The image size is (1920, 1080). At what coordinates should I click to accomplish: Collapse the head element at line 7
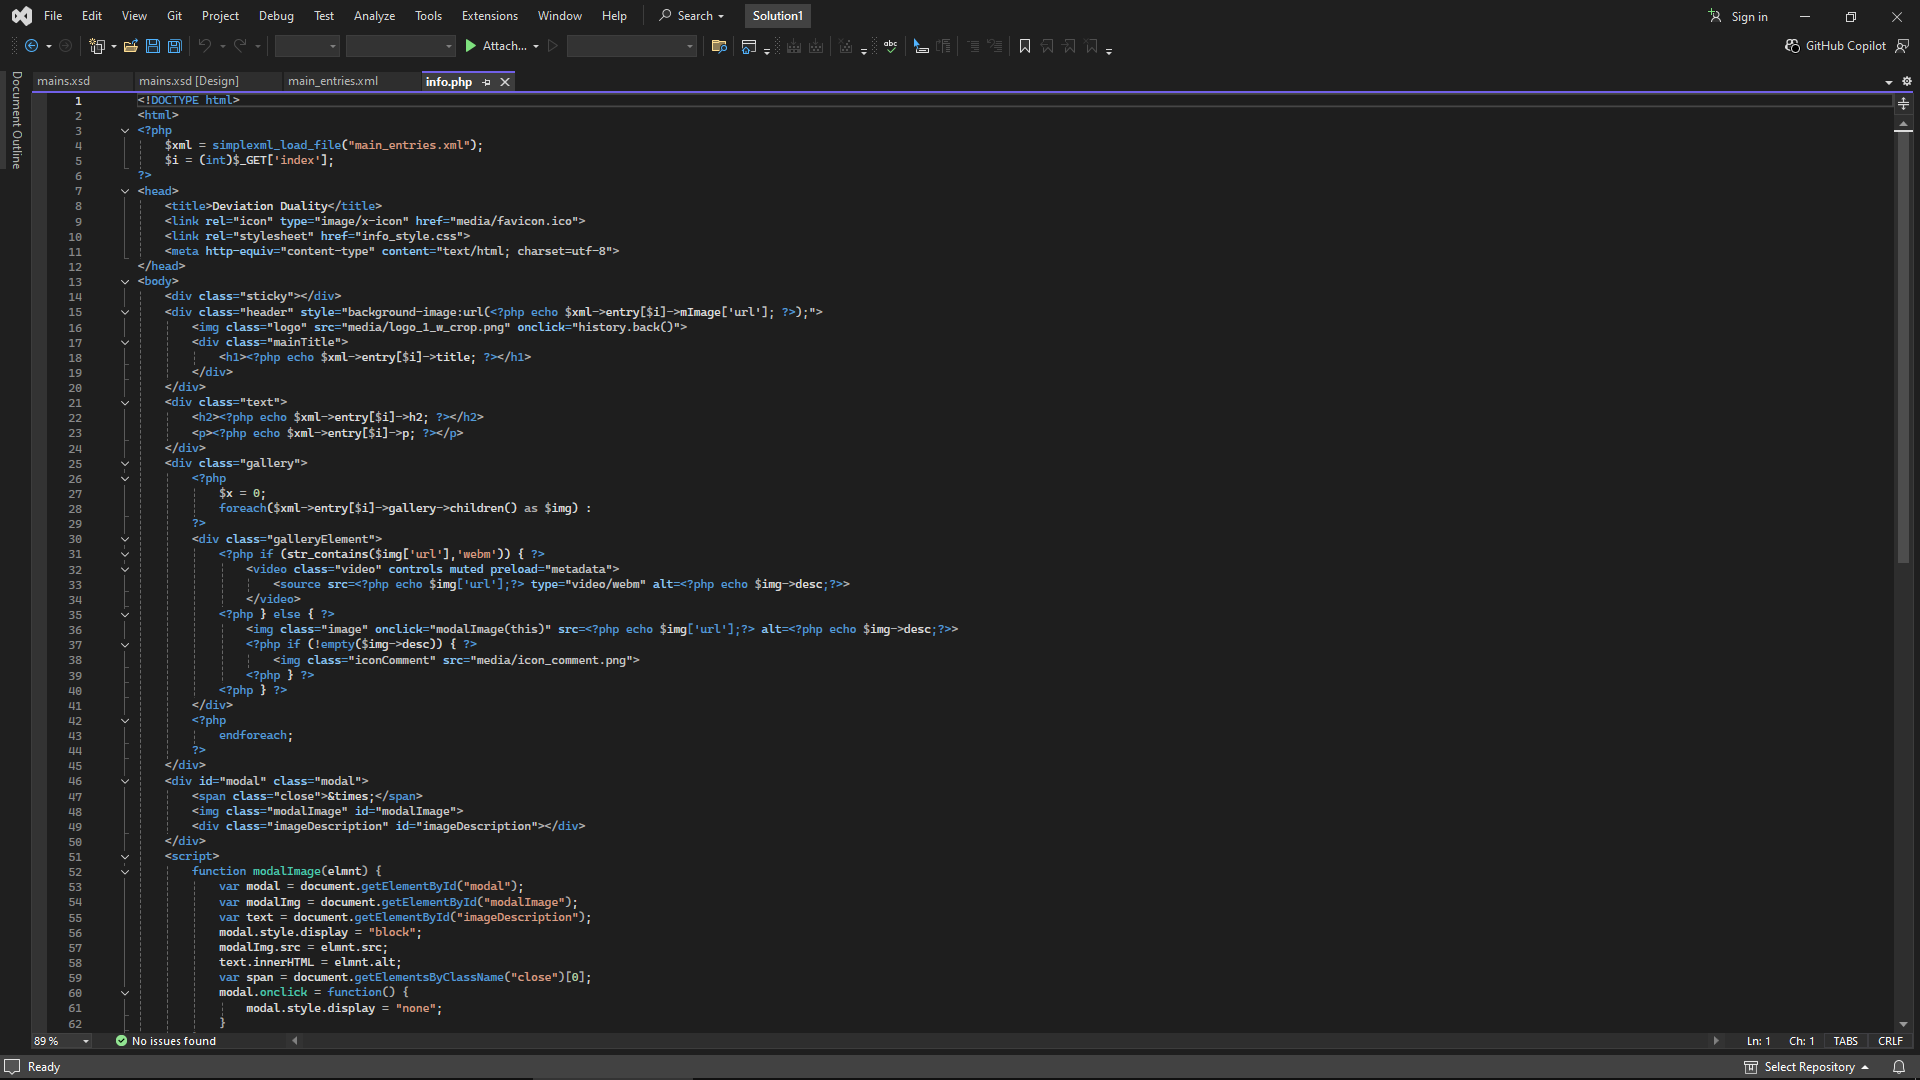point(125,191)
